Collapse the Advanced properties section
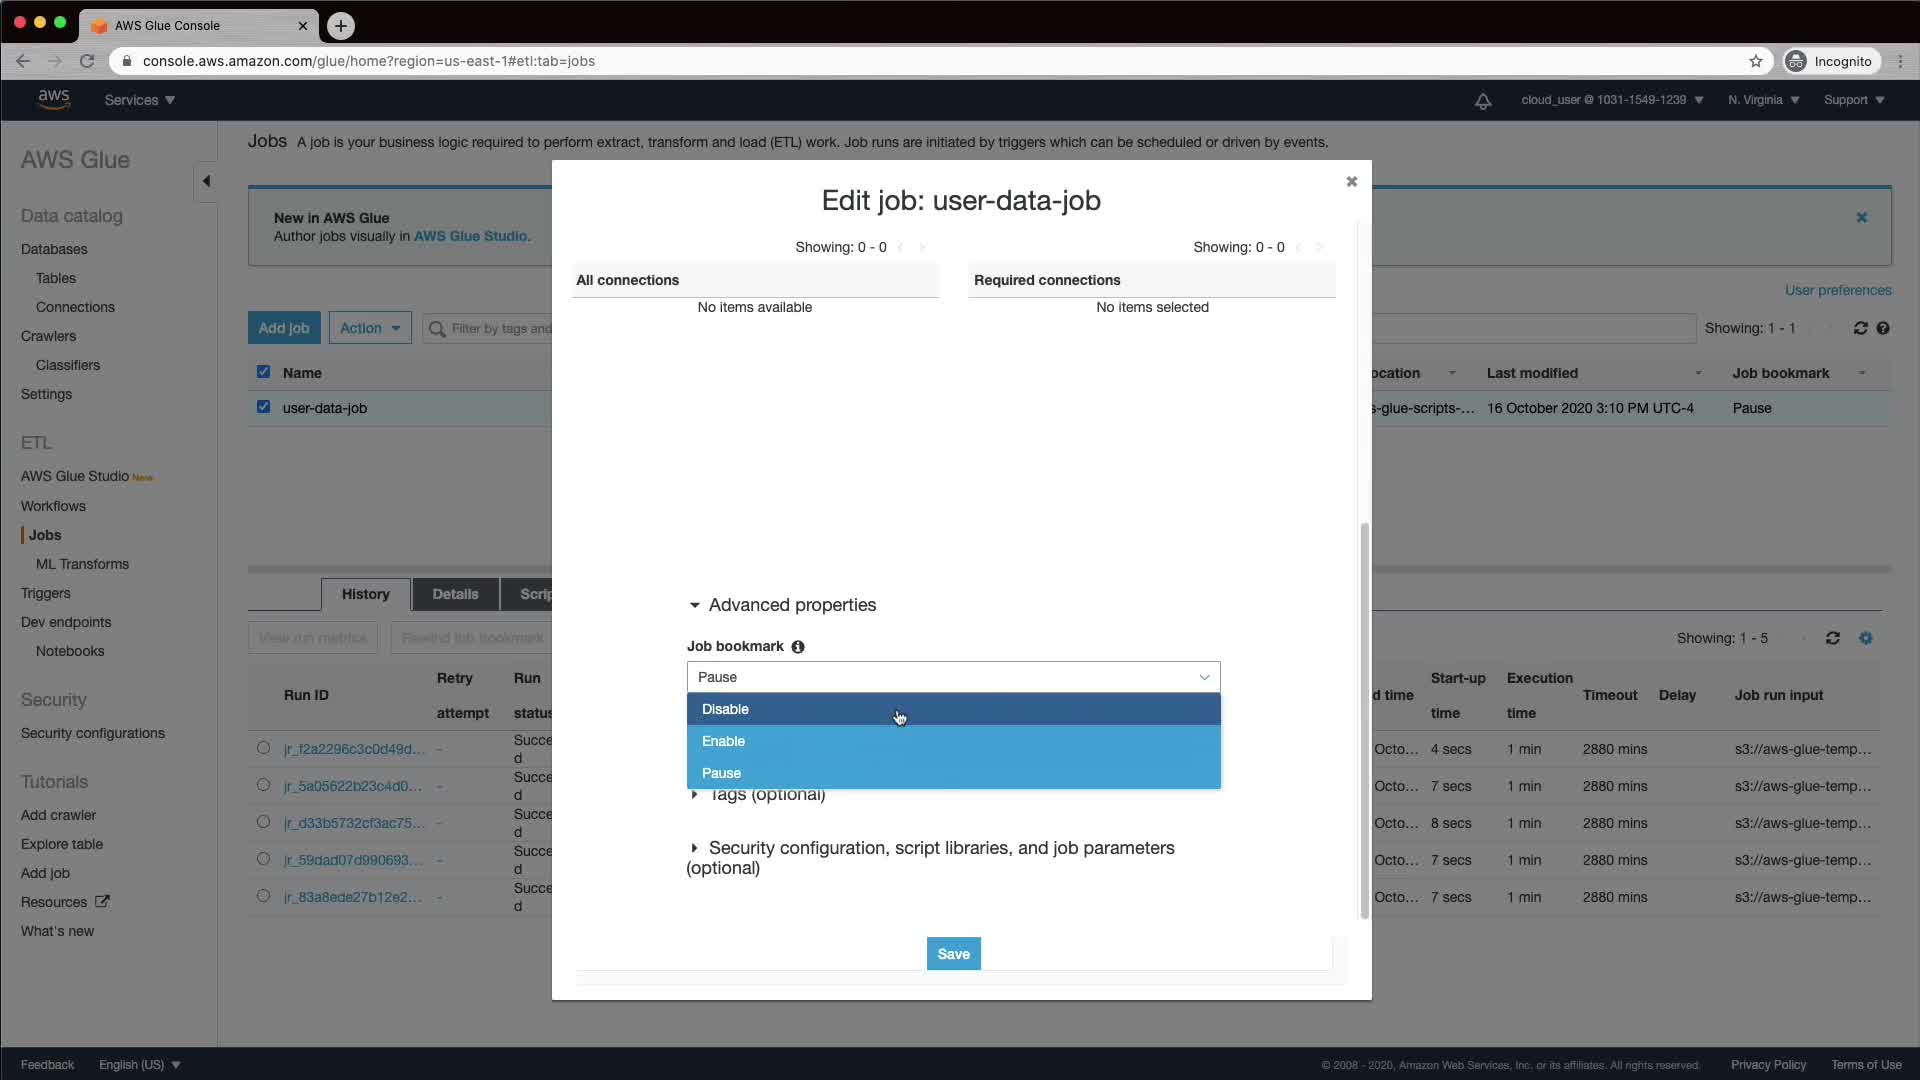The height and width of the screenshot is (1080, 1920). (695, 605)
